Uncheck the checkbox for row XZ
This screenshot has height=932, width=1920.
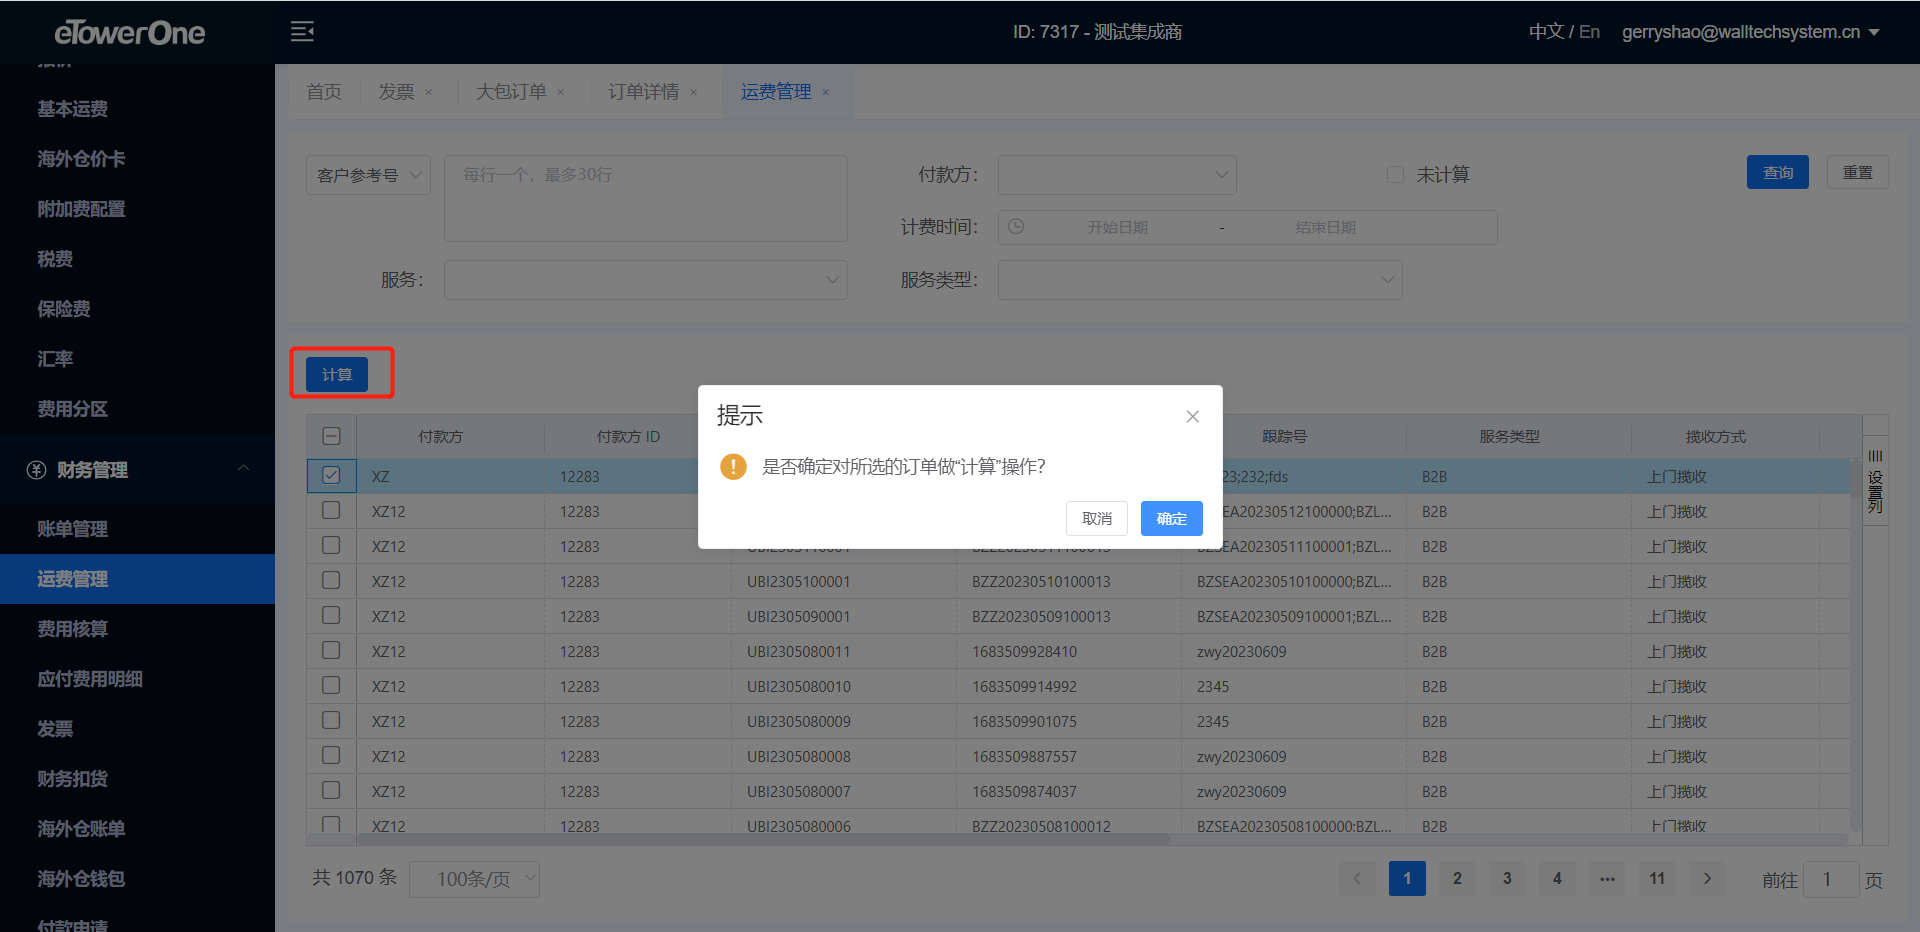click(x=331, y=475)
